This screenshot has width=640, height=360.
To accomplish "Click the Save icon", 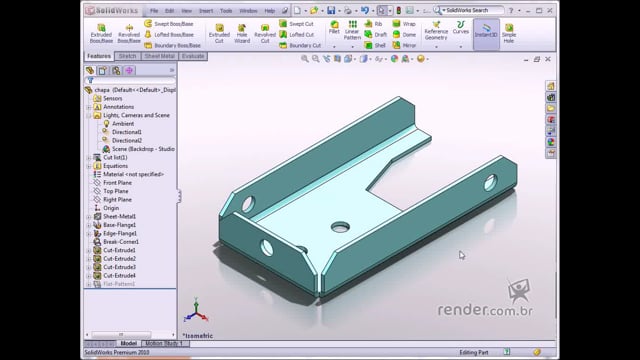I will pyautogui.click(x=331, y=11).
